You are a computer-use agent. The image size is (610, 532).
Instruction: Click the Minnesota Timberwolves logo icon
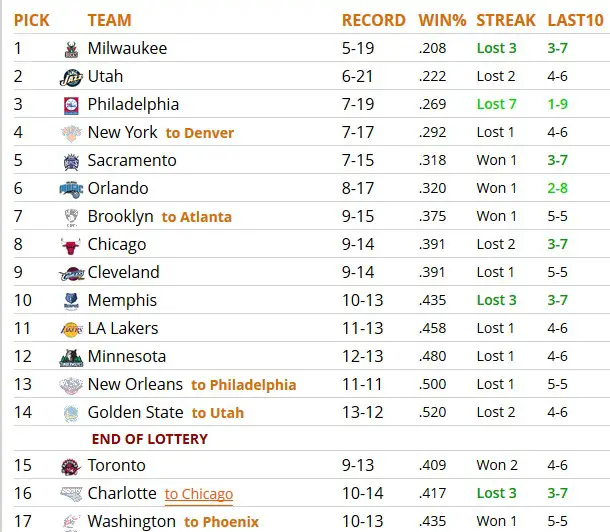point(71,357)
